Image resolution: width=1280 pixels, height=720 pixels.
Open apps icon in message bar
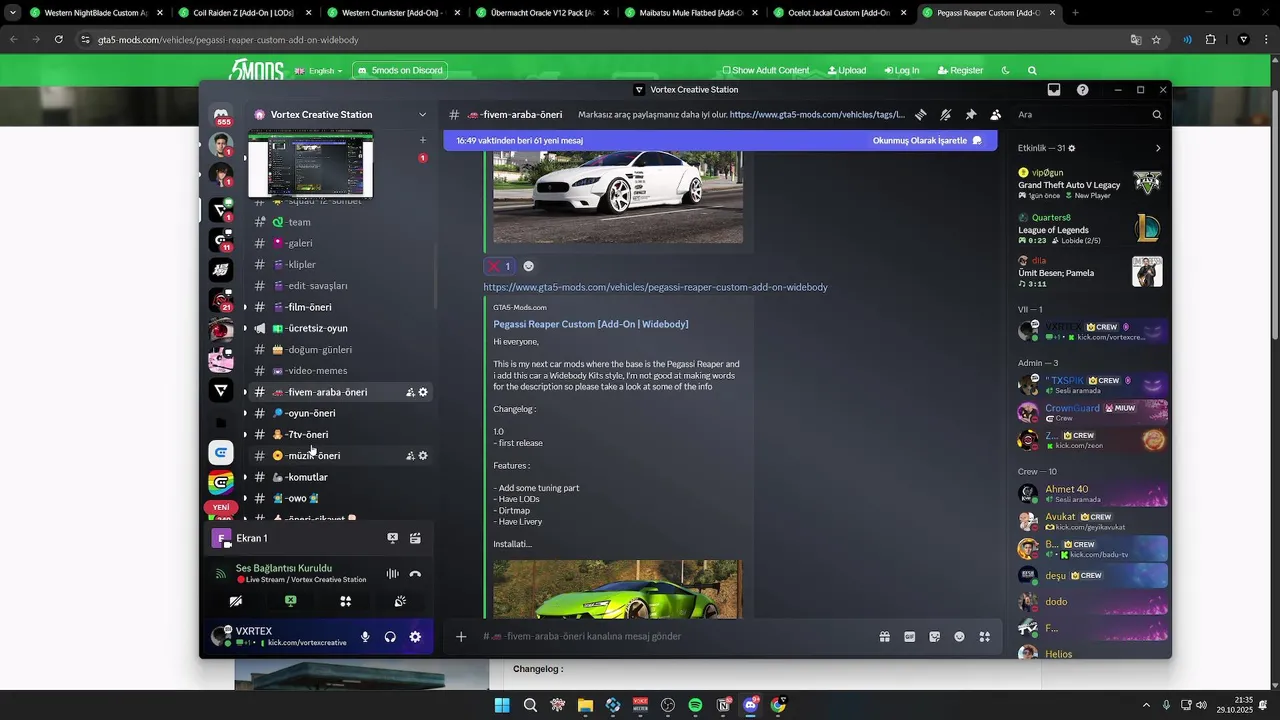pos(985,636)
